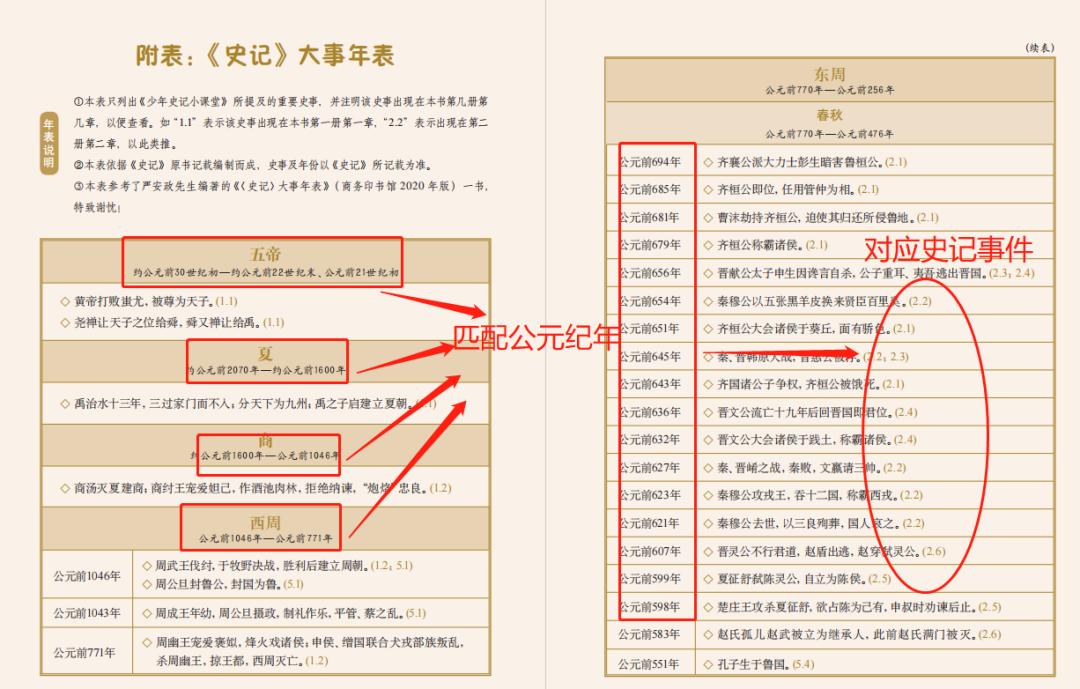Click the 公元前636年 year cell
Screen dimensions: 1080x689
tap(650, 412)
